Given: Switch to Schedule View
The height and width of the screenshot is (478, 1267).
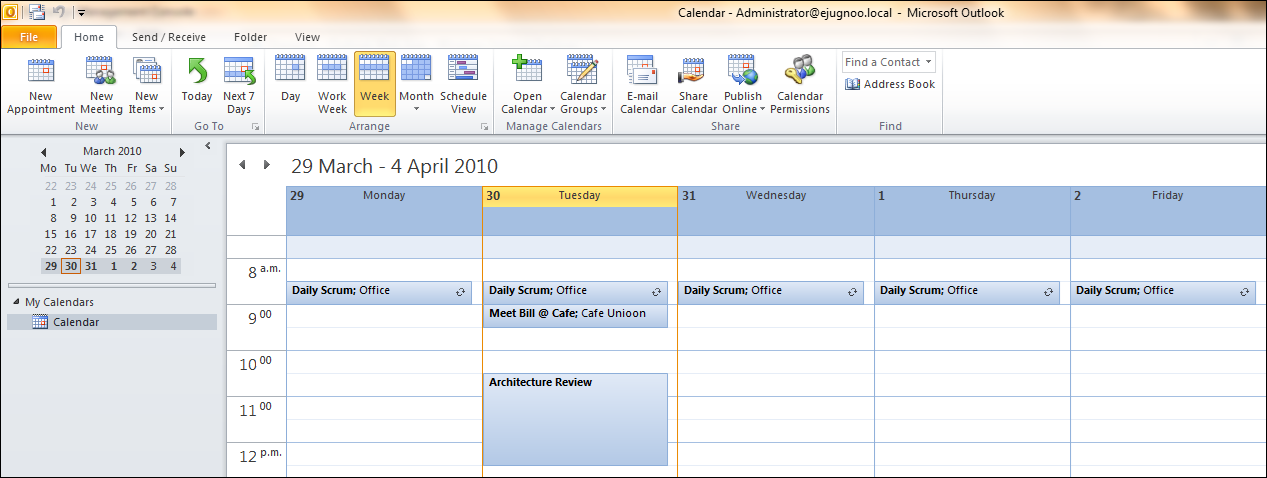Looking at the screenshot, I should (x=463, y=85).
